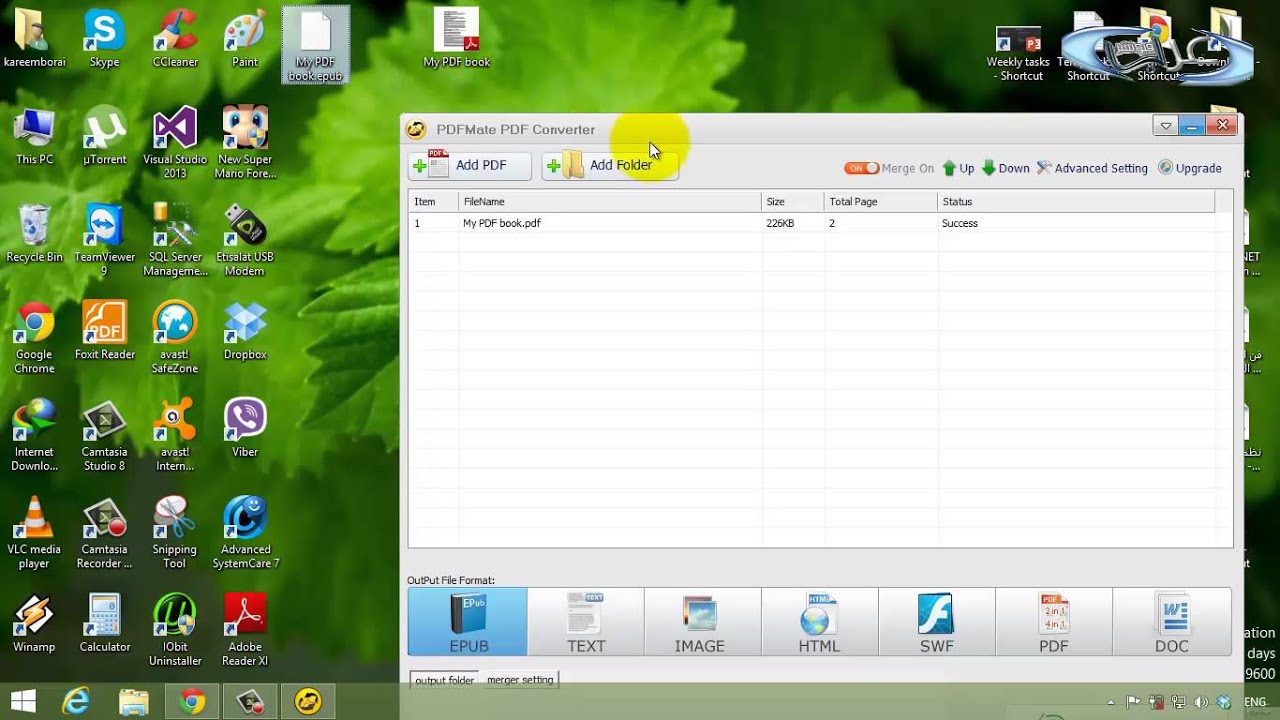The width and height of the screenshot is (1280, 720).
Task: Click the FileName column header
Action: pyautogui.click(x=609, y=201)
